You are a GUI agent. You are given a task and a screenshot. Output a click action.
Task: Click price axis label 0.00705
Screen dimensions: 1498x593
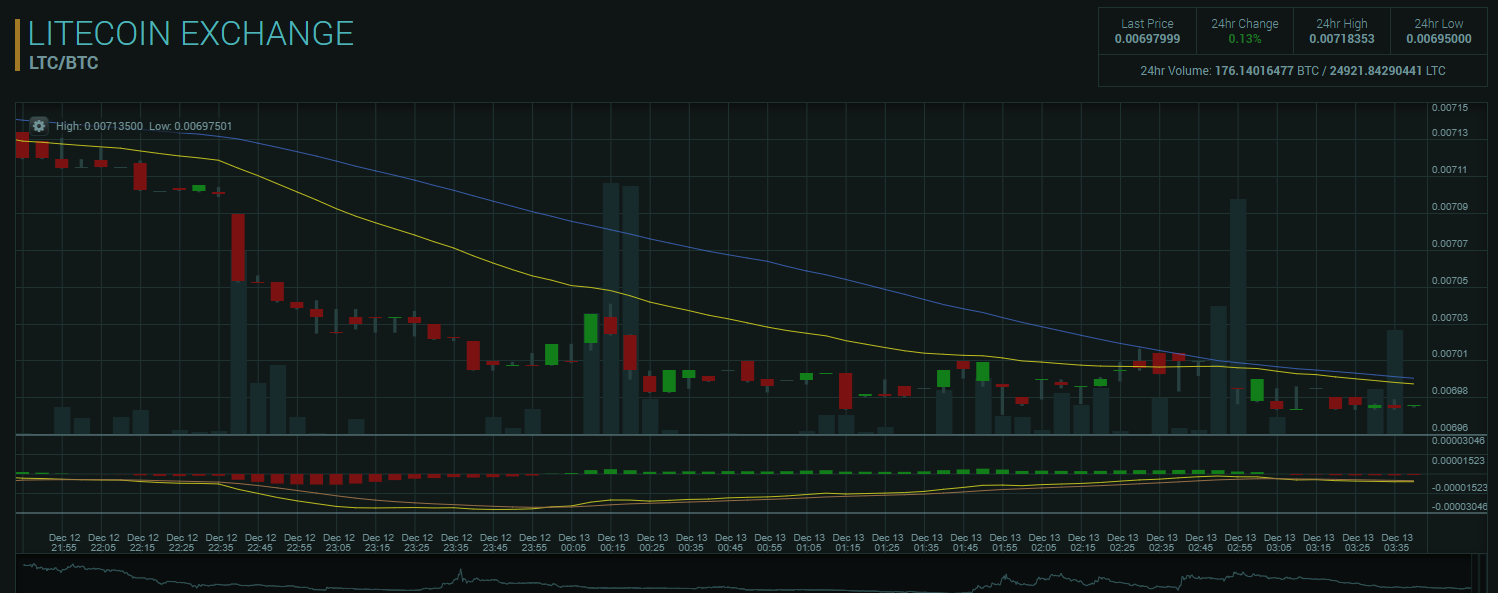[x=1449, y=281]
